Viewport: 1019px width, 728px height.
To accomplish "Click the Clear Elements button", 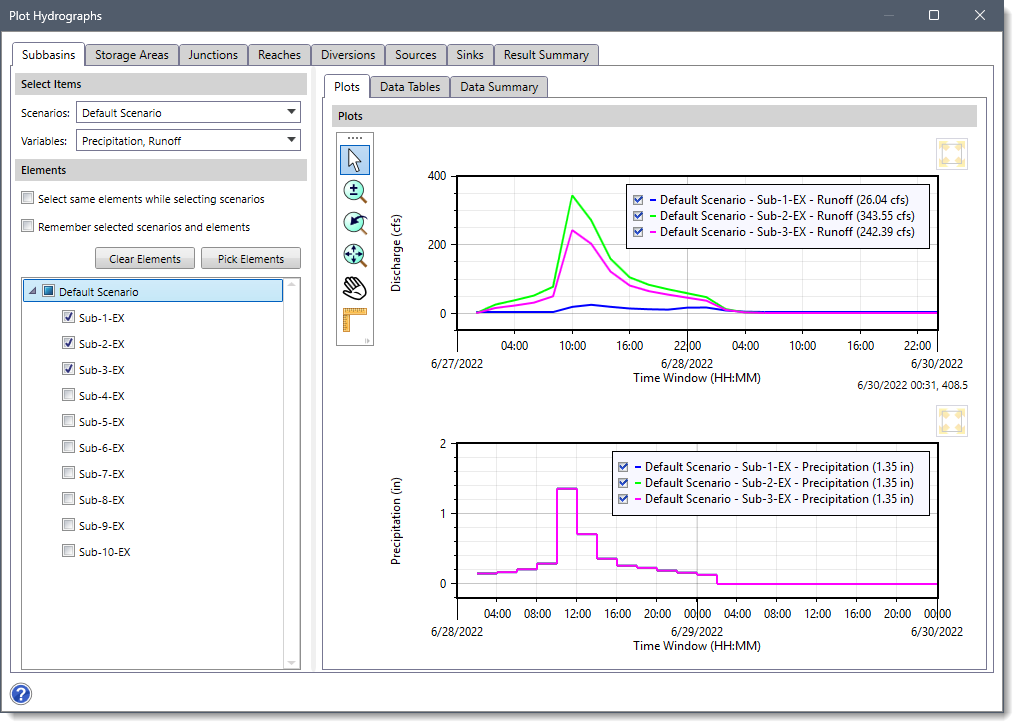I will [145, 259].
